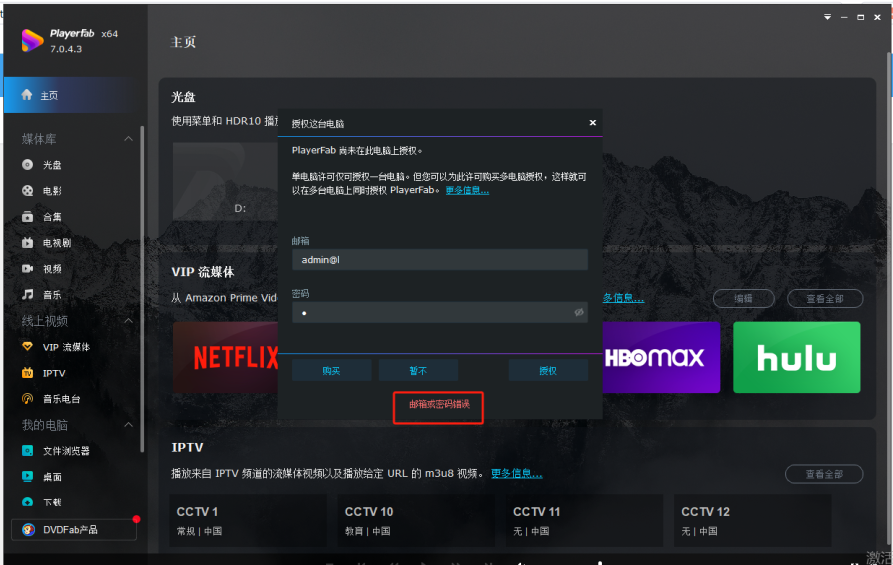The width and height of the screenshot is (893, 565).
Task: Open 更多信息 link in the dialog
Action: [x=467, y=190]
